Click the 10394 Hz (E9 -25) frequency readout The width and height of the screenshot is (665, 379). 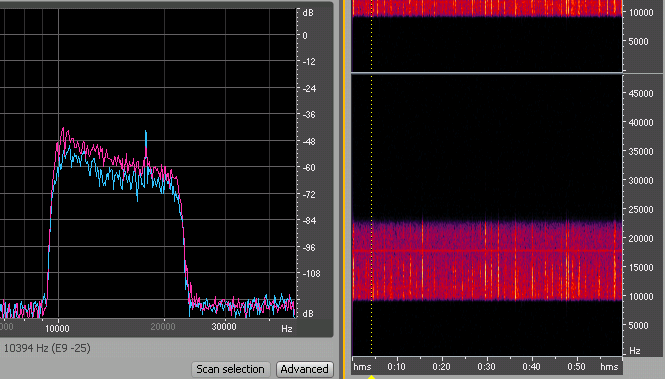(x=47, y=348)
